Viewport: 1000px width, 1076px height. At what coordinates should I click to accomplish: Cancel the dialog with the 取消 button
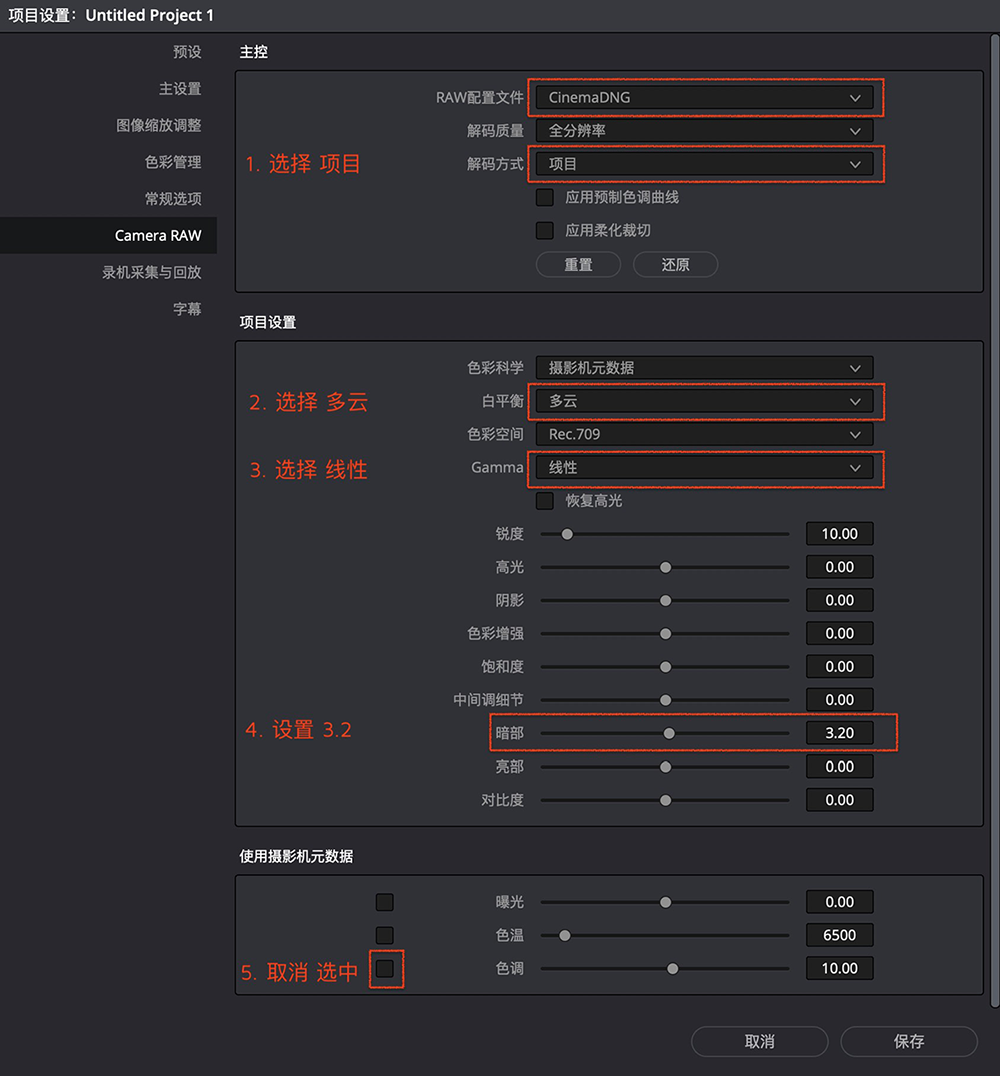(759, 1041)
